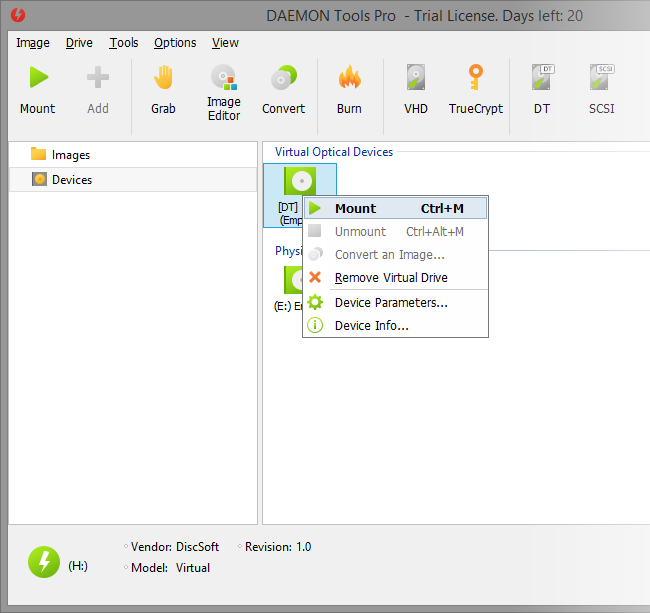Select the [DT] virtual optical drive

point(300,195)
